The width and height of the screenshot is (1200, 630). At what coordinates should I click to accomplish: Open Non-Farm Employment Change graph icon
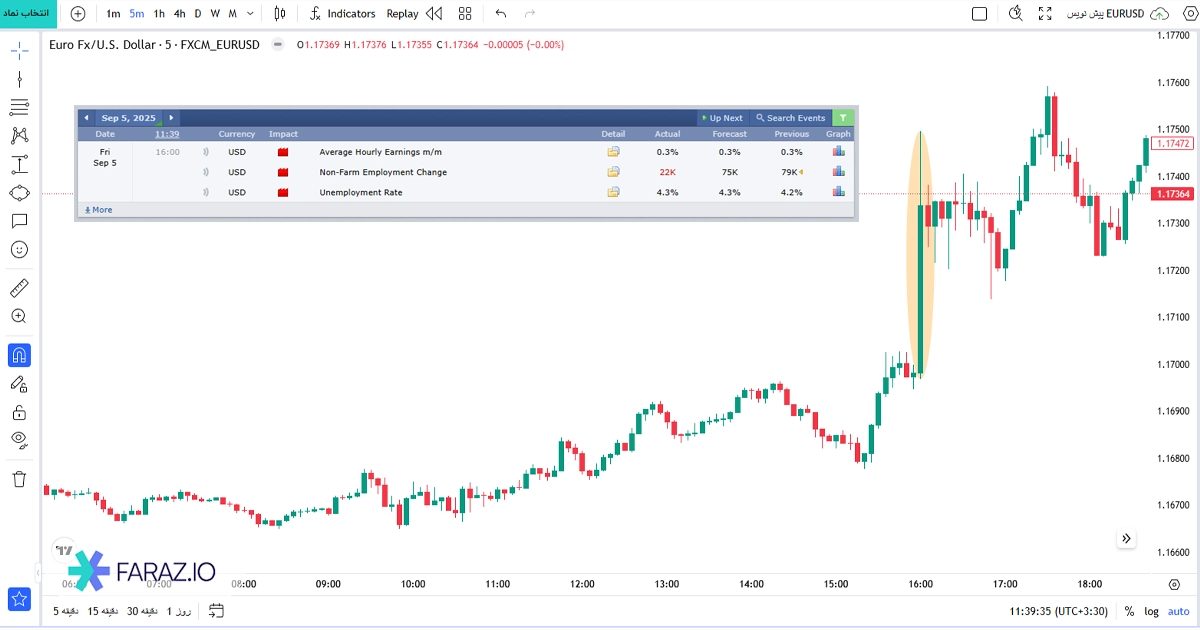pyautogui.click(x=838, y=172)
